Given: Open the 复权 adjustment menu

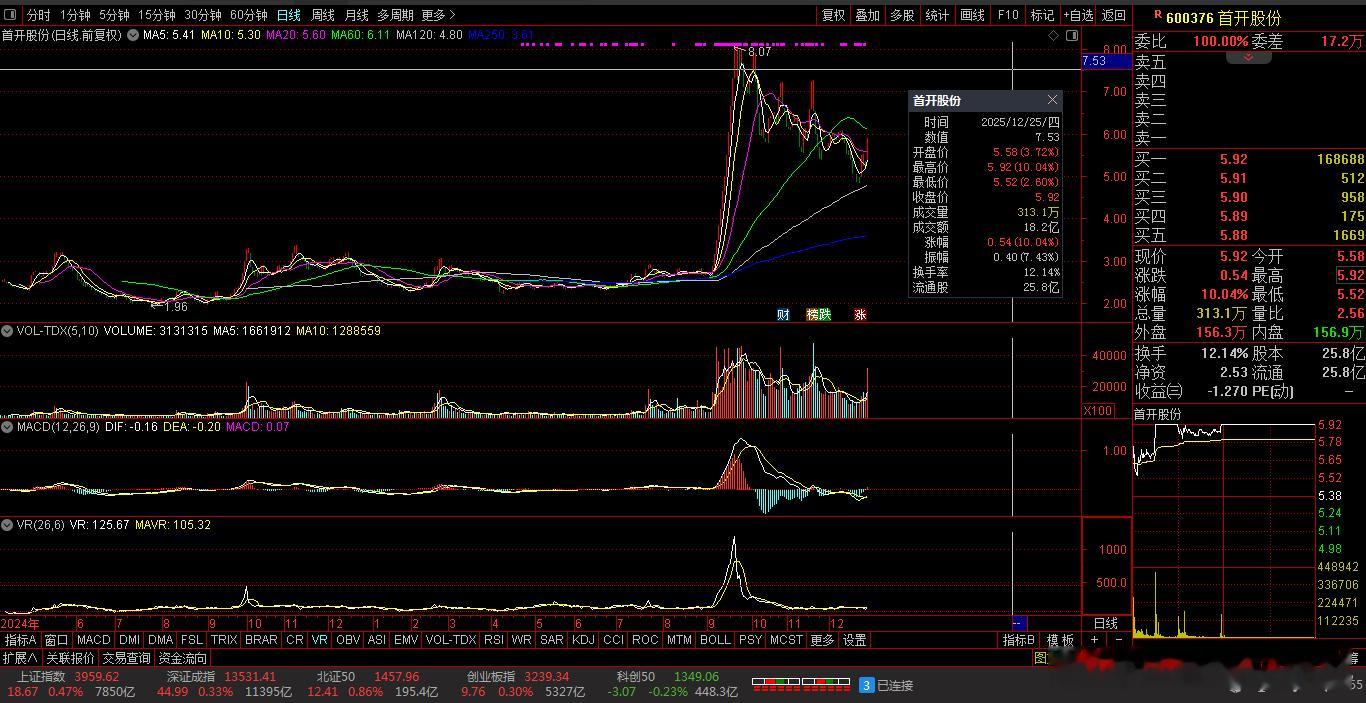Looking at the screenshot, I should pos(833,15).
